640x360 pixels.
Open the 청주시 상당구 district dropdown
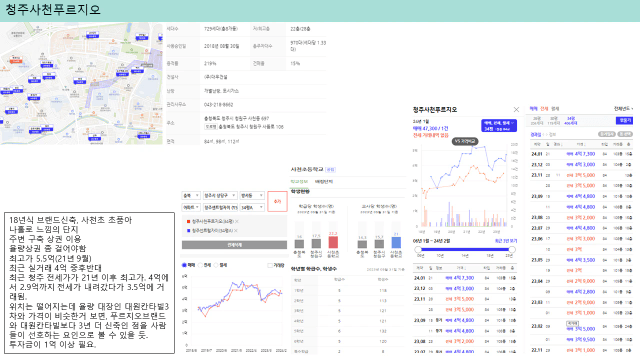(220, 196)
